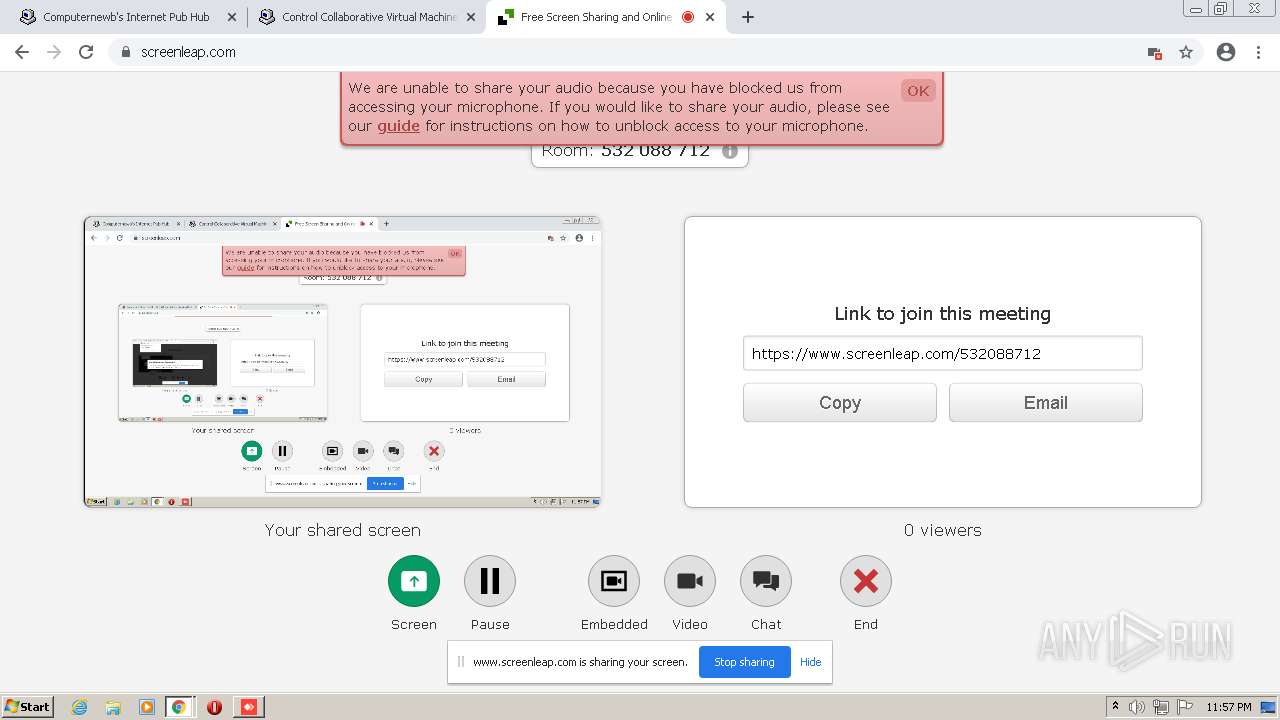This screenshot has height=720, width=1280.
Task: View site lock information icon
Action: click(126, 52)
